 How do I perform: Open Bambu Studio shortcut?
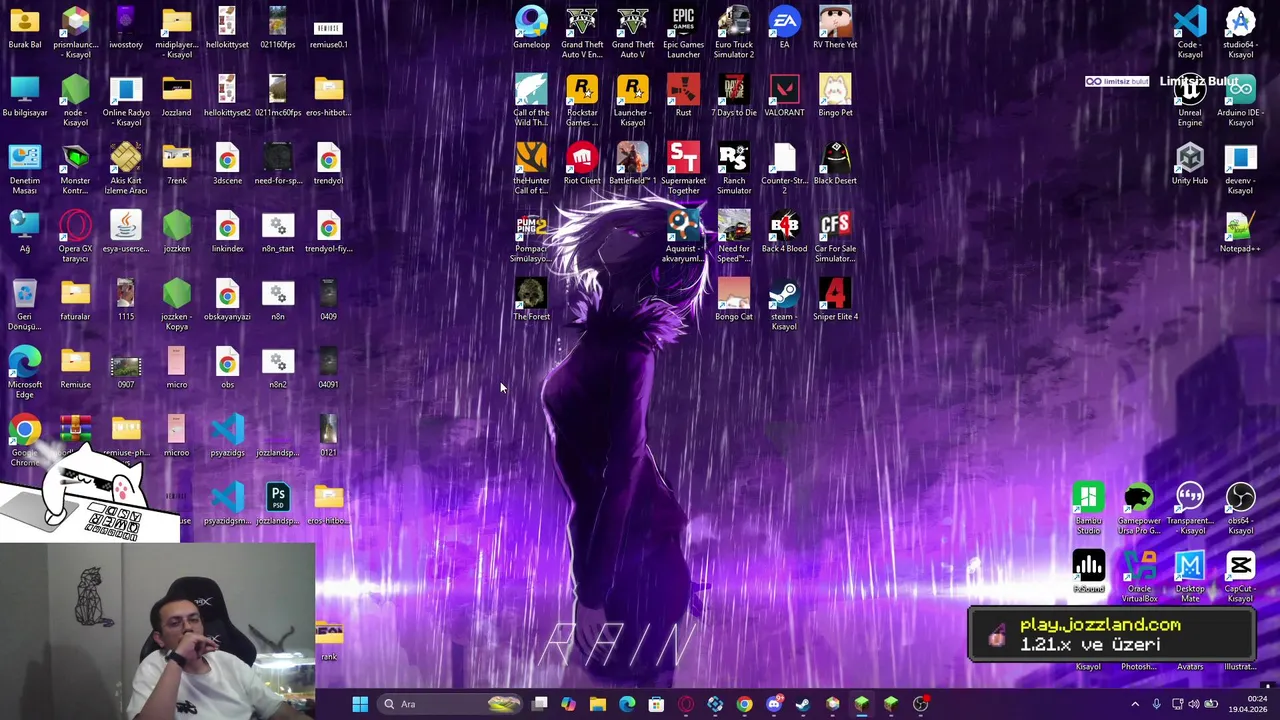1088,508
